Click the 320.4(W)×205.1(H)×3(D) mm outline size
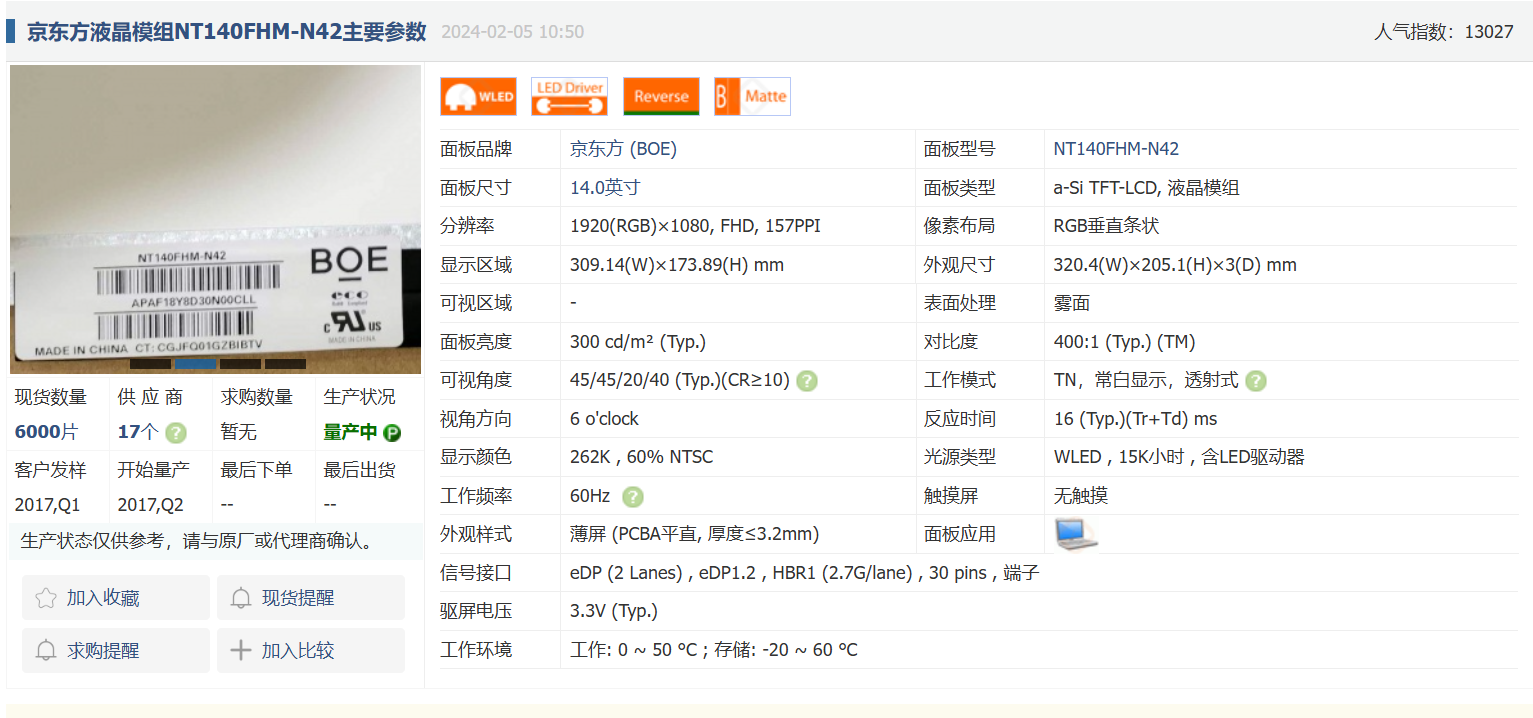The width and height of the screenshot is (1533, 718). (1175, 265)
